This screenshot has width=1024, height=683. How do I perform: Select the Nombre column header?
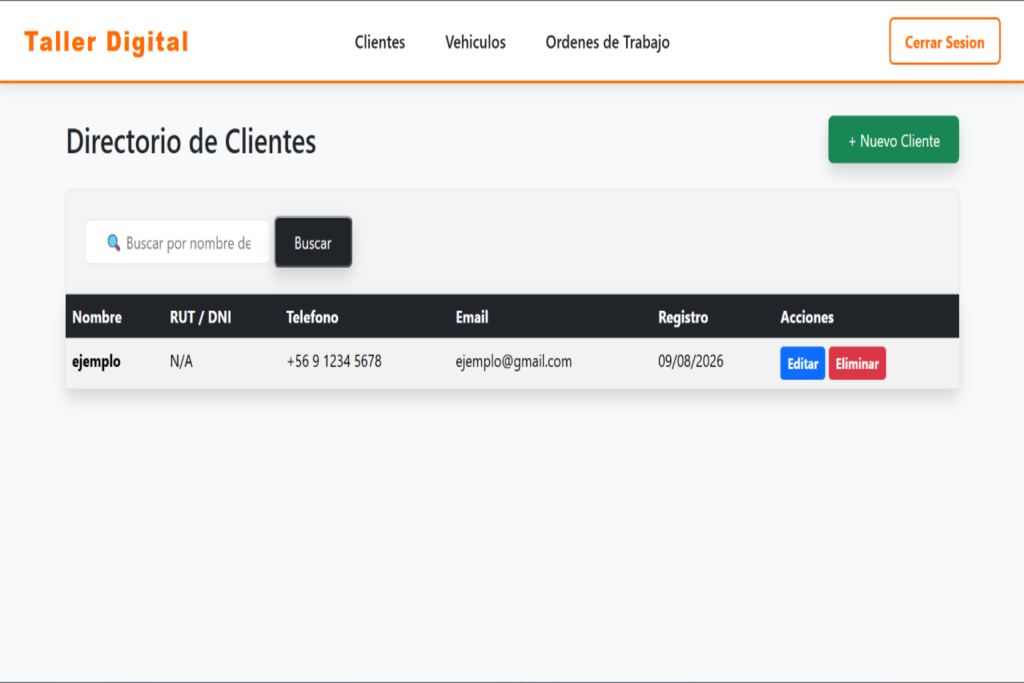[x=97, y=317]
